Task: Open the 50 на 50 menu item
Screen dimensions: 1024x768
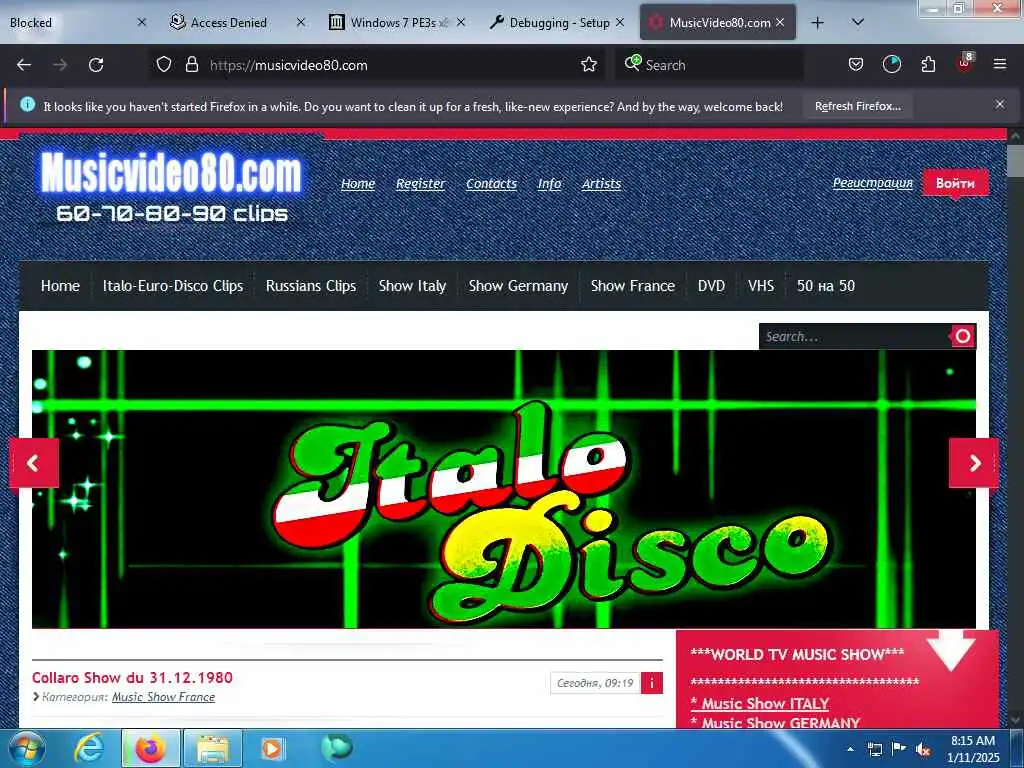Action: [825, 286]
